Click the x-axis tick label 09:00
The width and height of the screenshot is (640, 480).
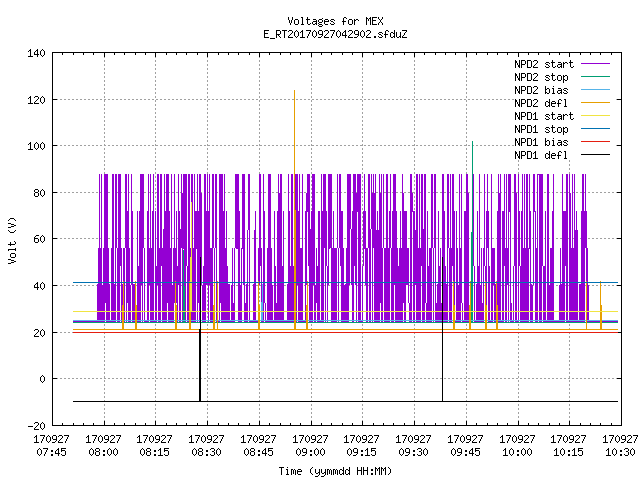point(310,452)
